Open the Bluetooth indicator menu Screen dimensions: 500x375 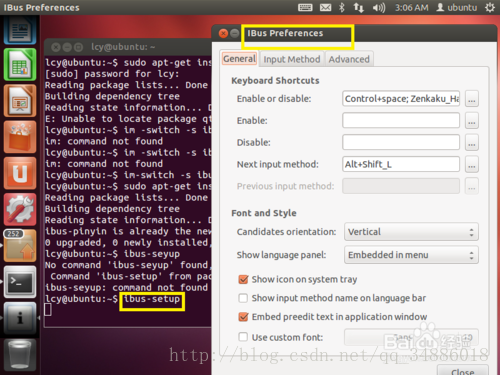(342, 7)
